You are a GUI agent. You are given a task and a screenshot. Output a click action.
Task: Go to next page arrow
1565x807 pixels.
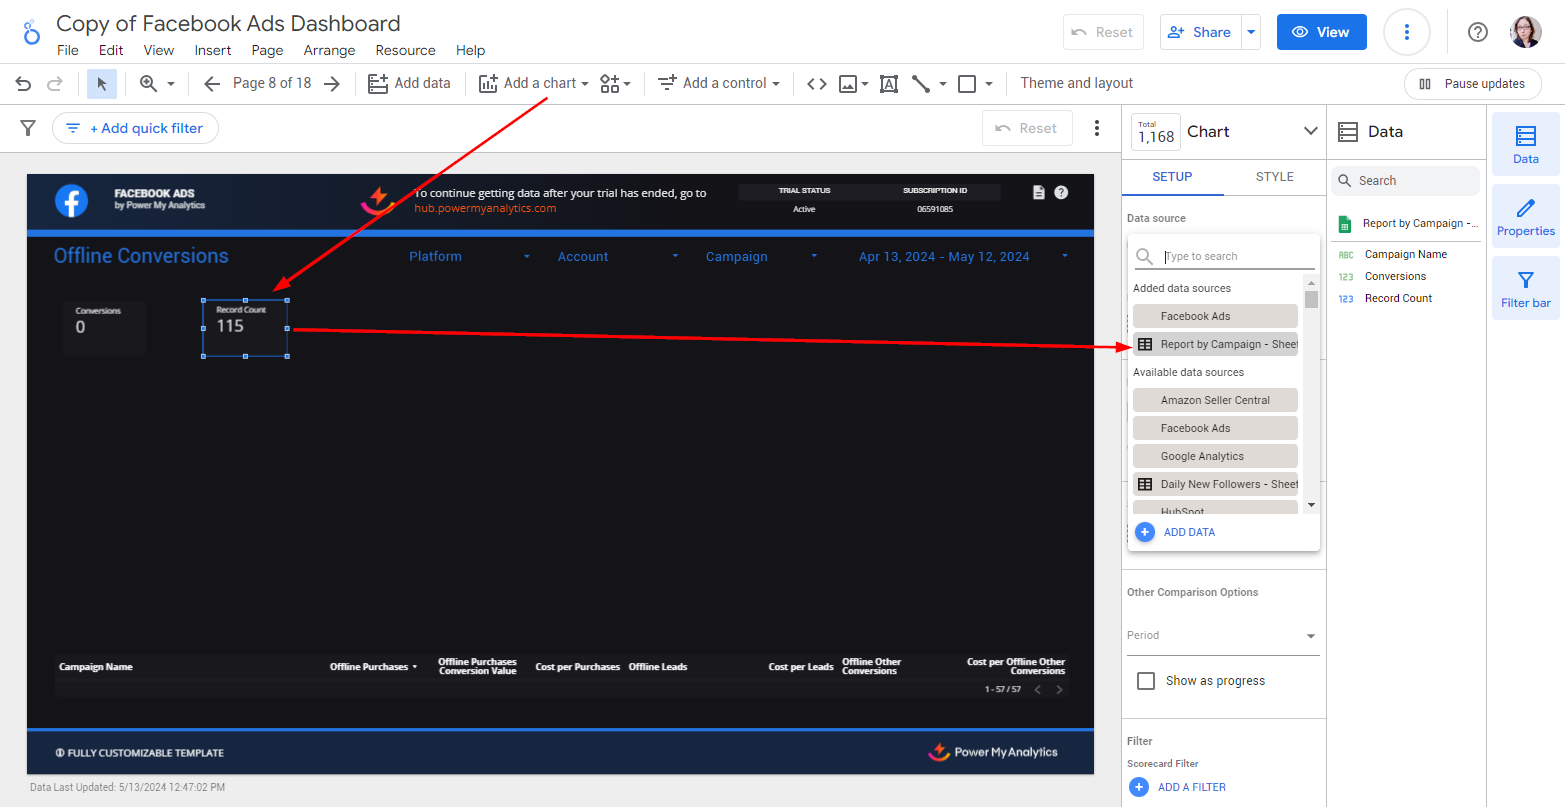click(332, 84)
